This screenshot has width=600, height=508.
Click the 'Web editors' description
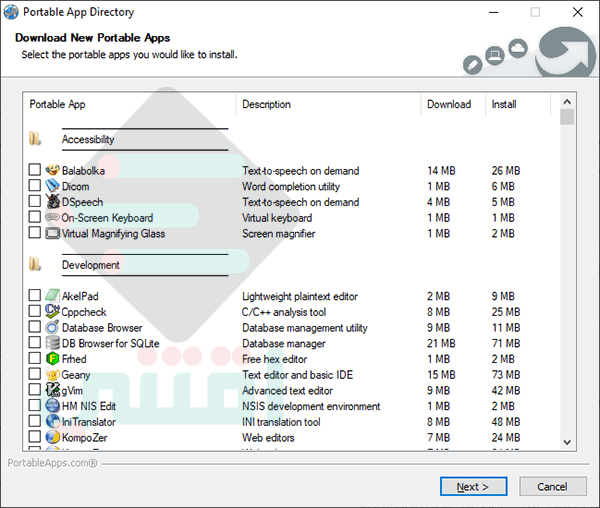[268, 437]
